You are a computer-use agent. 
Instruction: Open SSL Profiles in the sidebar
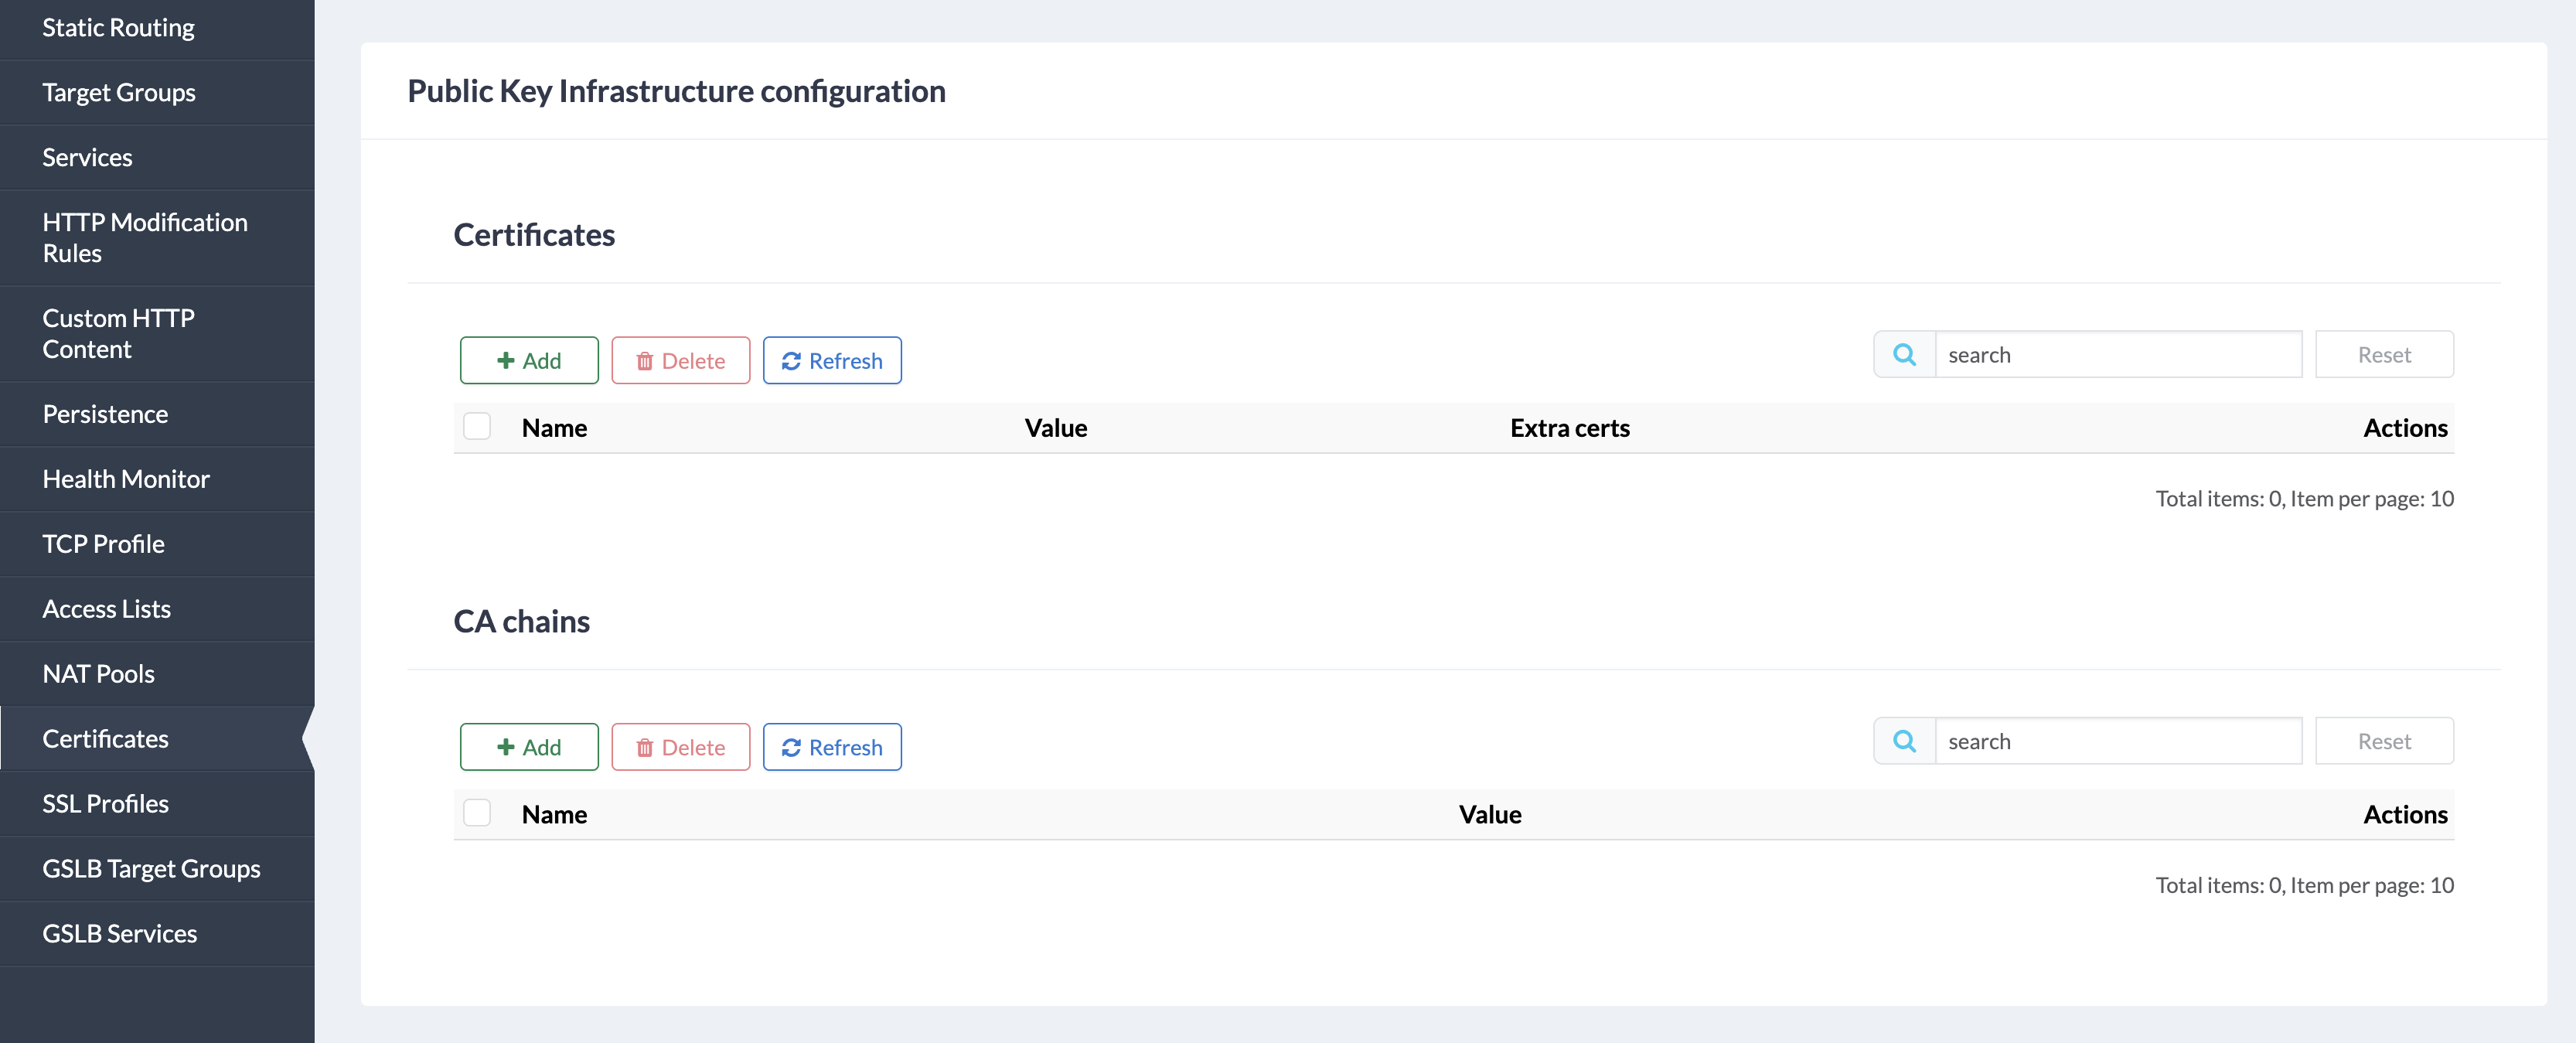click(105, 804)
